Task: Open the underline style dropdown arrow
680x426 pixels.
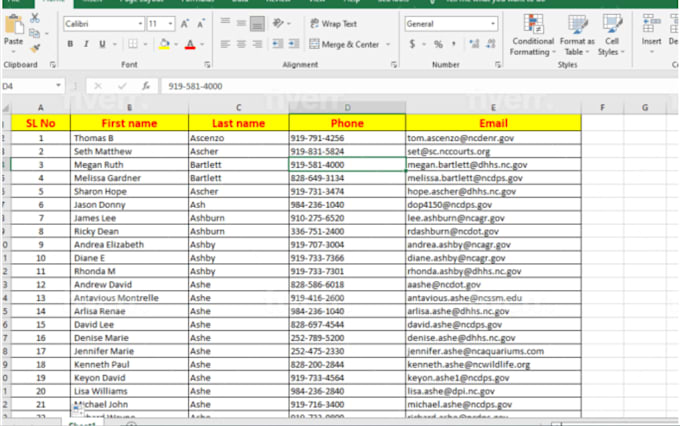Action: (x=115, y=44)
